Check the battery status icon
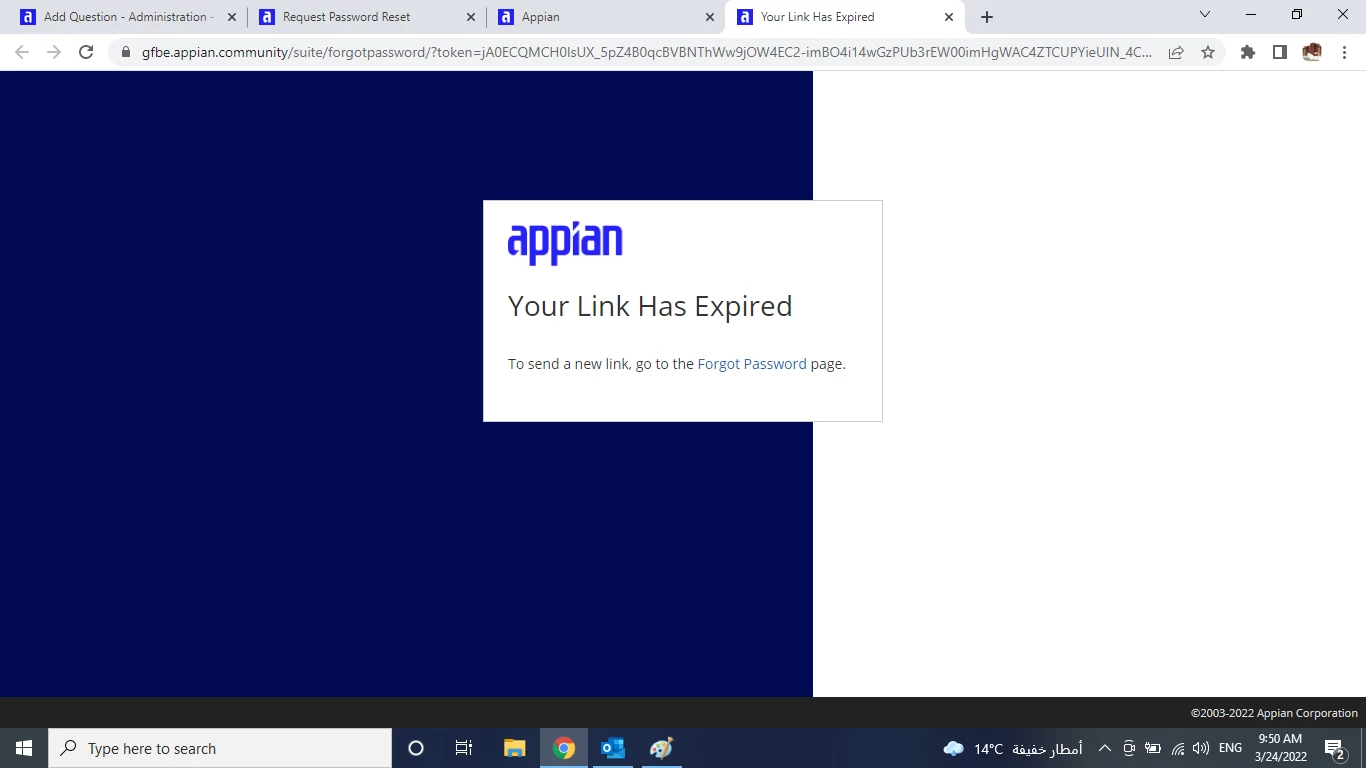 pyautogui.click(x=1153, y=748)
